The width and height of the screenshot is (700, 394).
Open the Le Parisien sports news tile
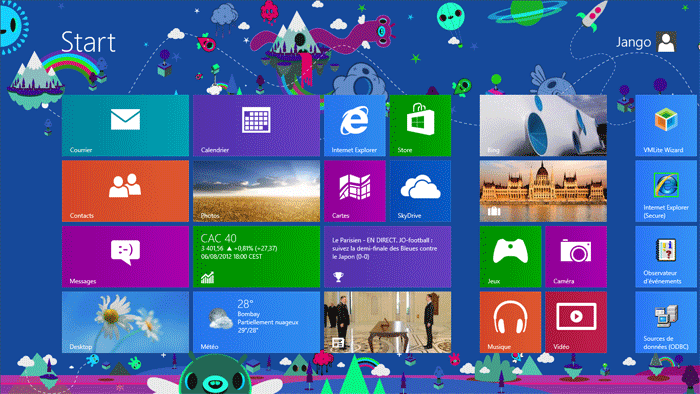(388, 257)
